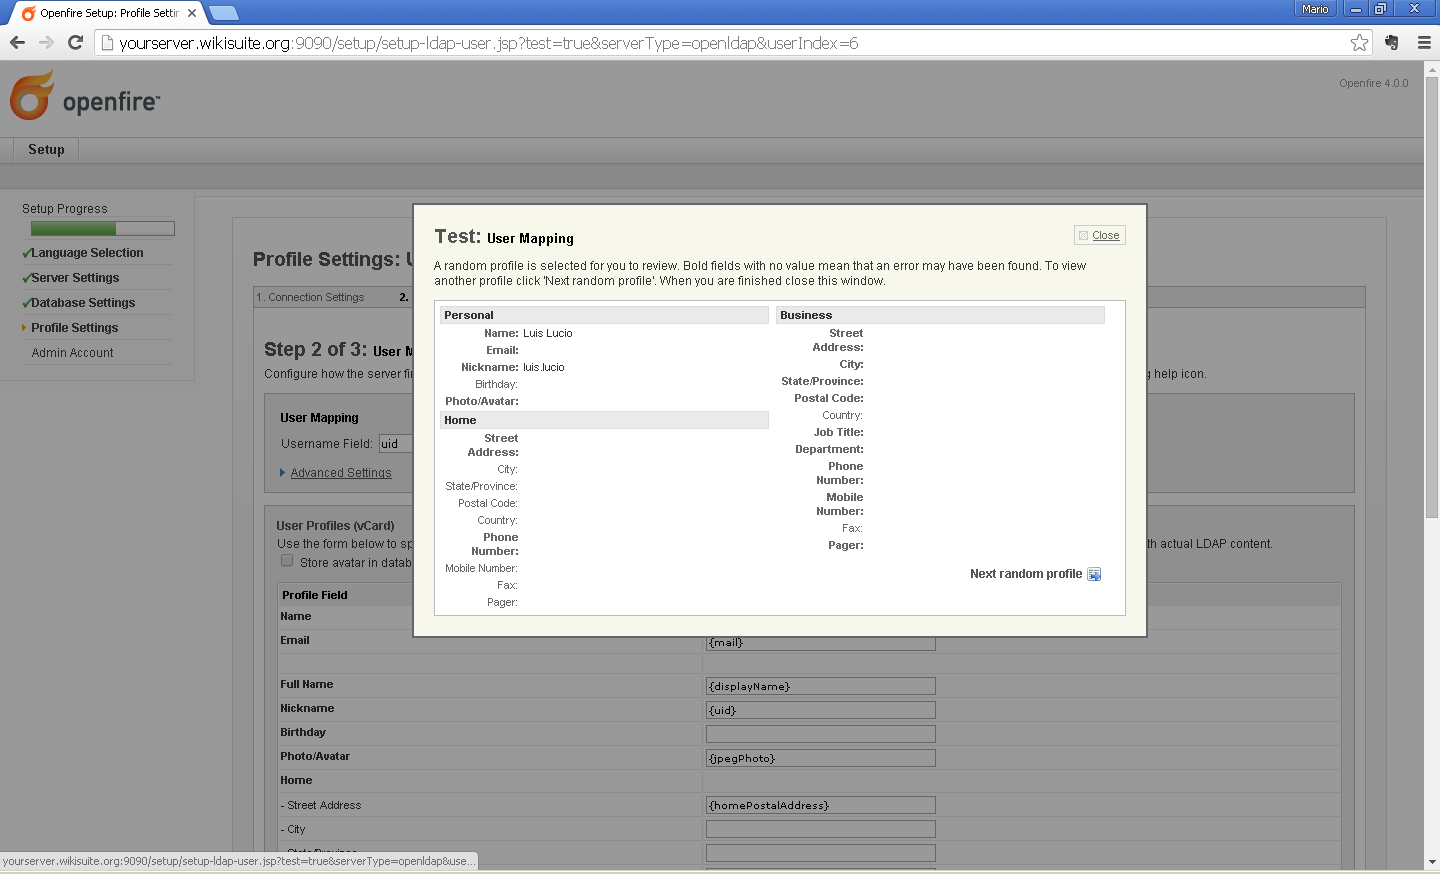Image resolution: width=1440 pixels, height=874 pixels.
Task: Select Profile Settings in the setup sidebar
Action: 74,328
